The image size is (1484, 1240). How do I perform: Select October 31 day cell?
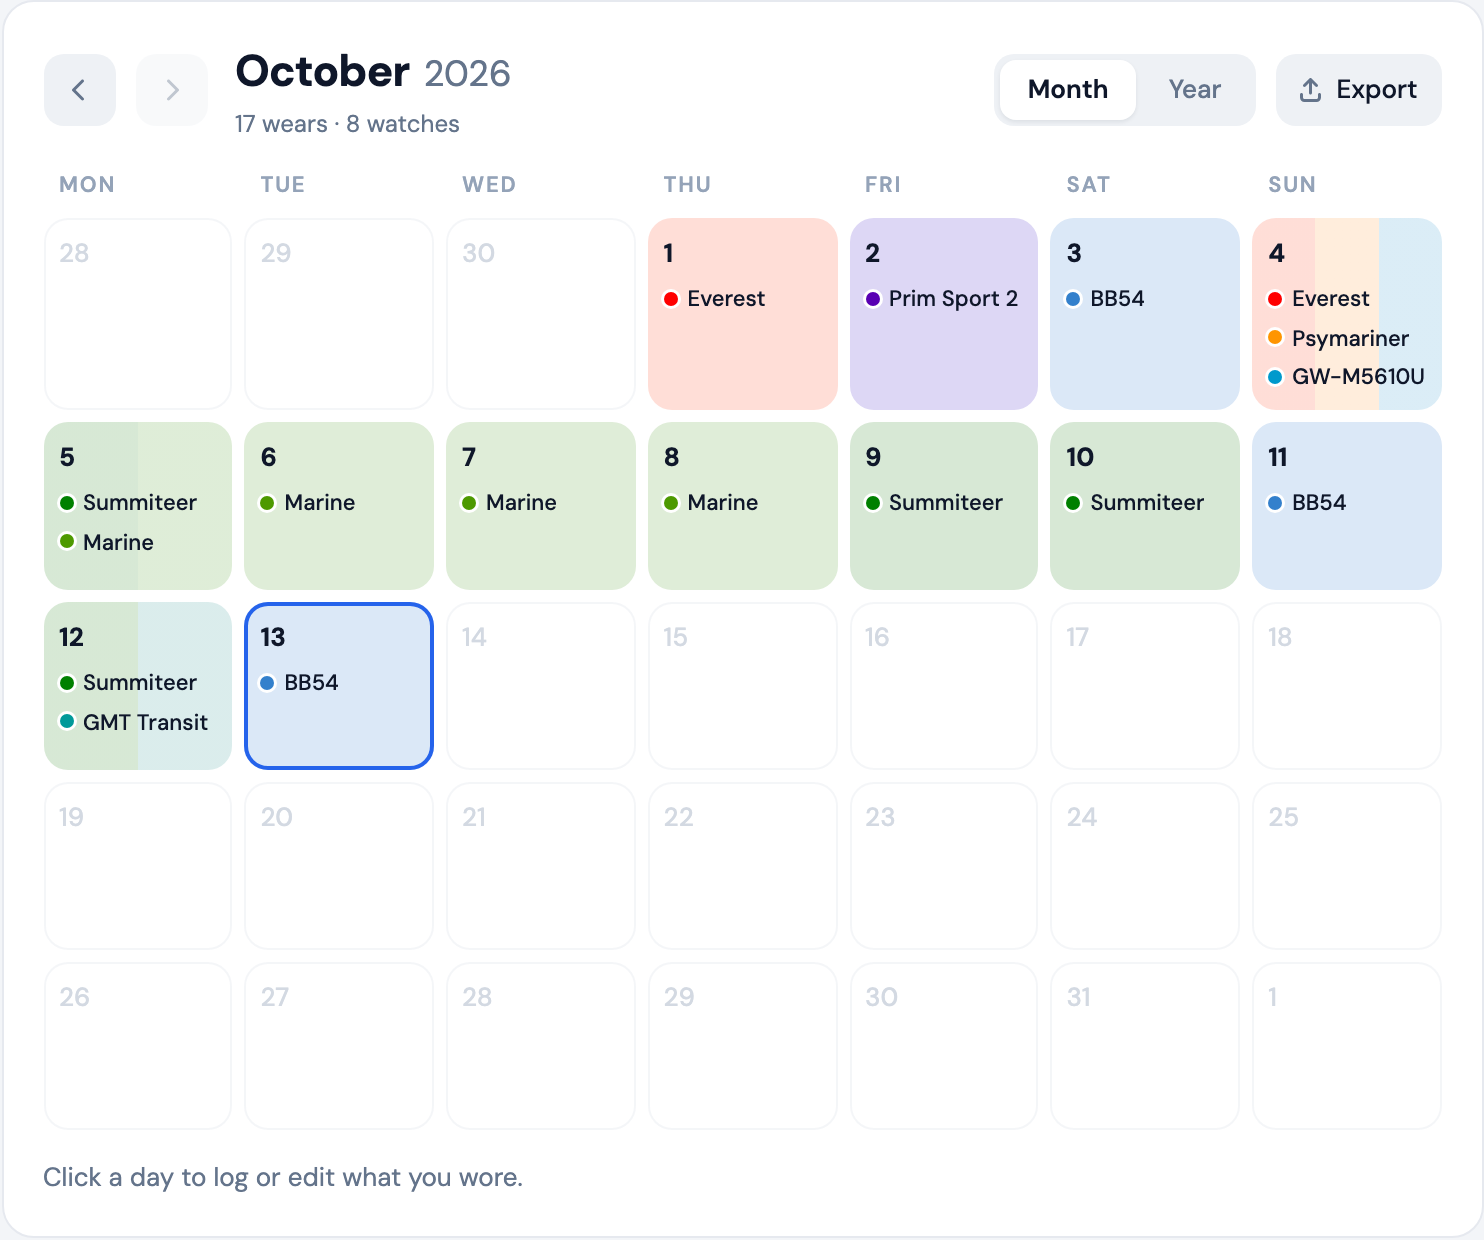pyautogui.click(x=1145, y=1046)
